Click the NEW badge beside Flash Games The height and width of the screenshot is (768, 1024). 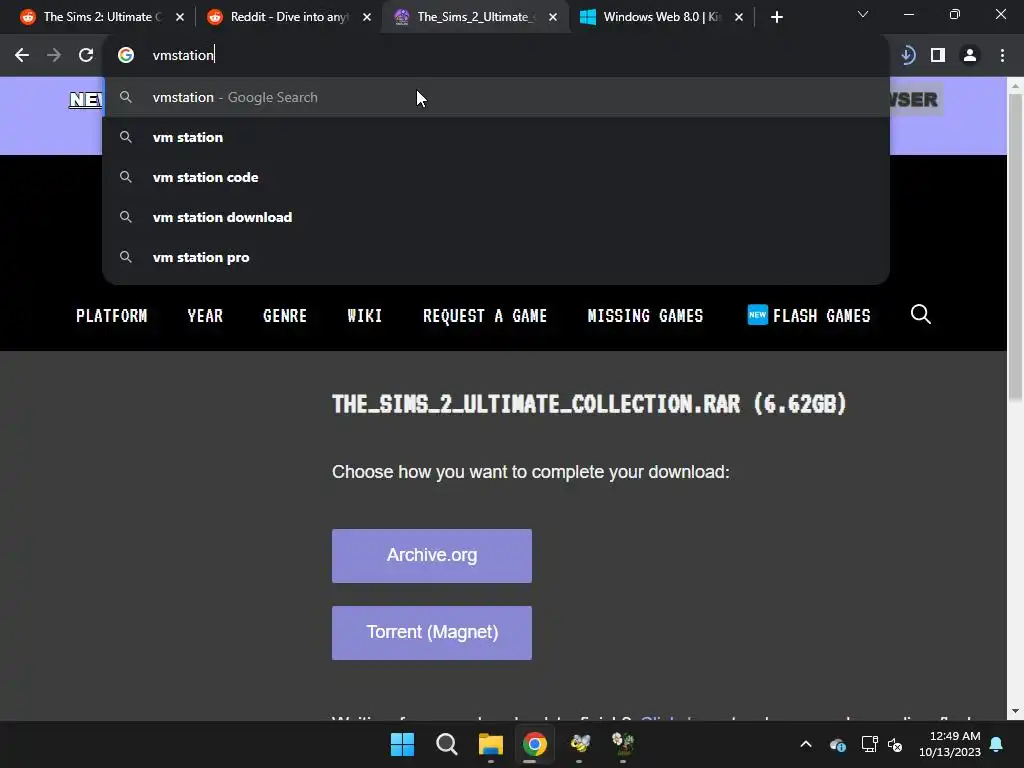[x=757, y=315]
